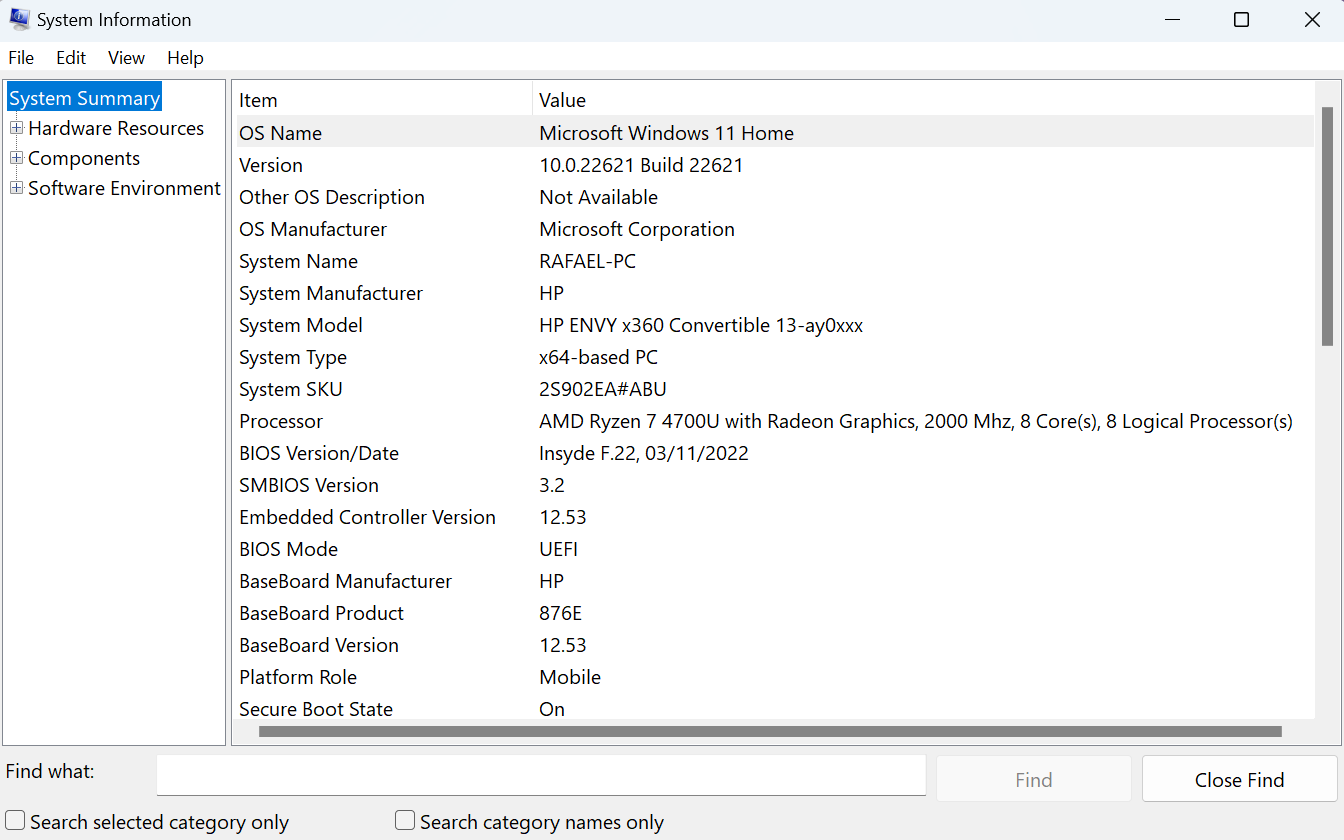
Task: Click the System Information app icon in title bar
Action: click(x=18, y=18)
